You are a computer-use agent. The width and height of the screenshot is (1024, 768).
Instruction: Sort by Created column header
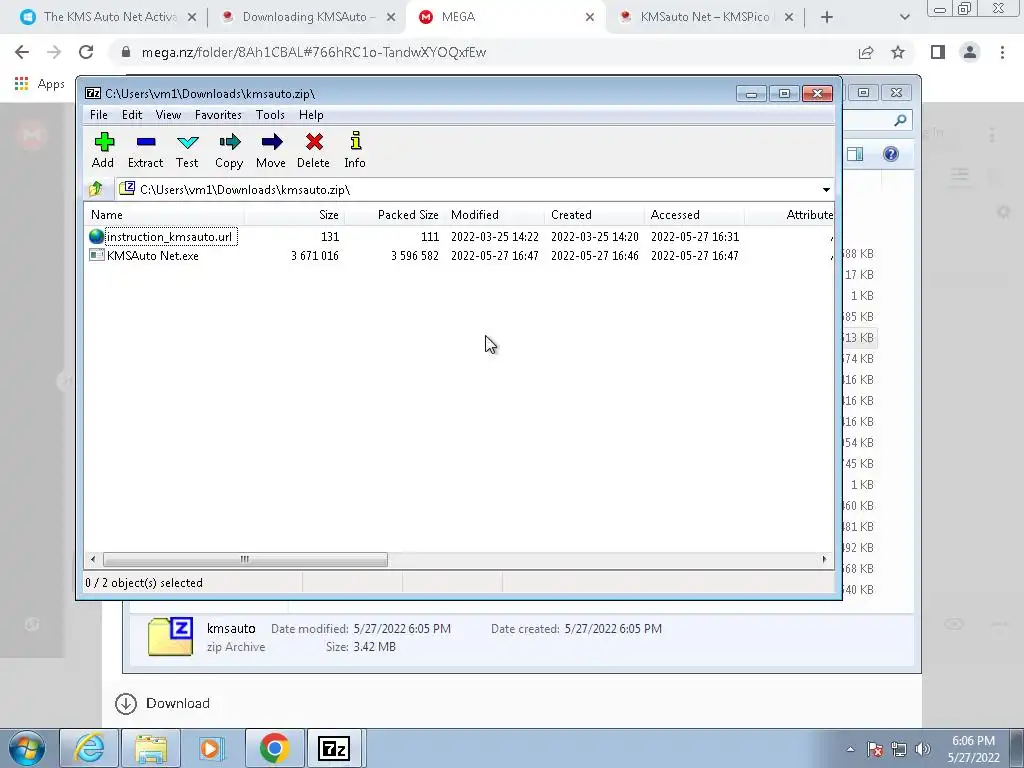click(x=594, y=215)
